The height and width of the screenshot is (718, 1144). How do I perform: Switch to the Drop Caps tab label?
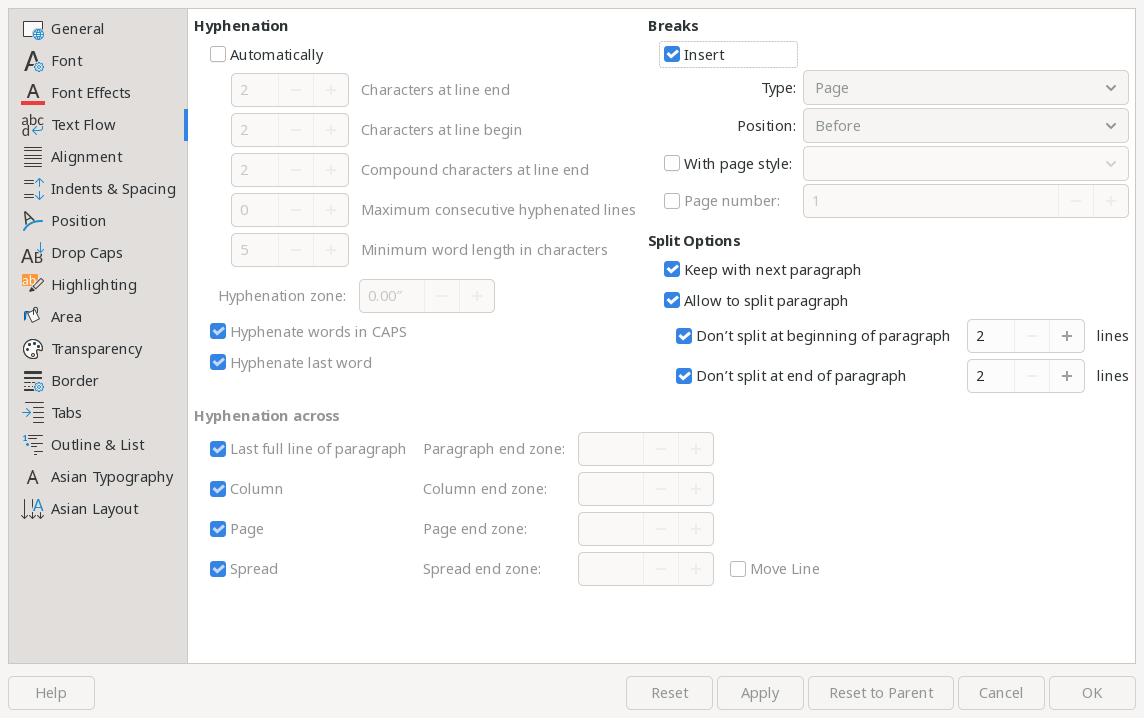click(87, 253)
